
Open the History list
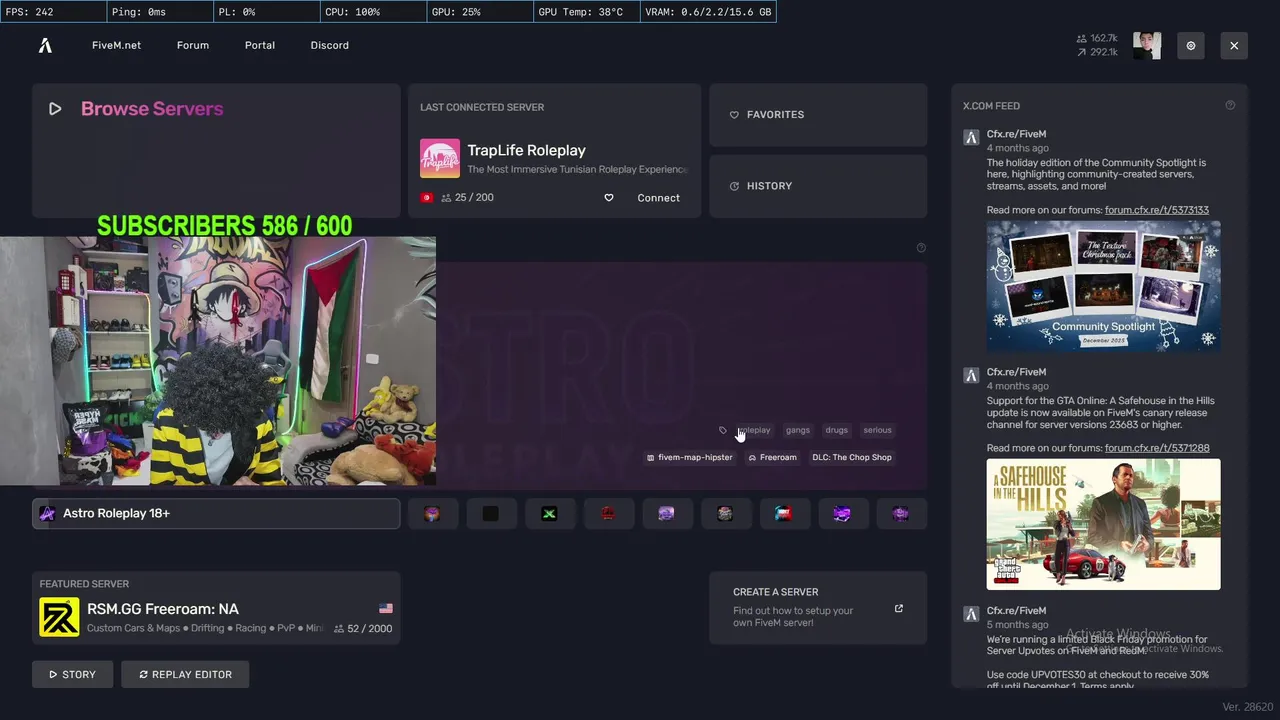[818, 186]
